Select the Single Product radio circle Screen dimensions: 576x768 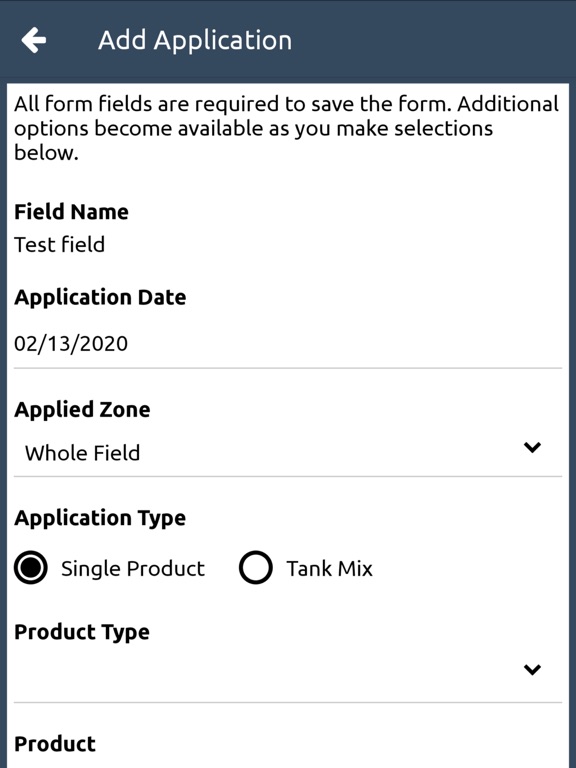[31, 568]
